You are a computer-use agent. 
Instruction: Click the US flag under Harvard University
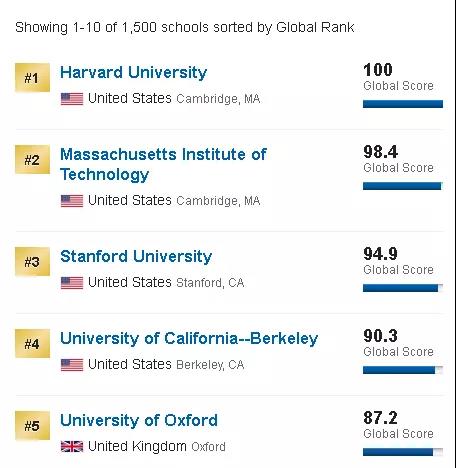click(72, 99)
